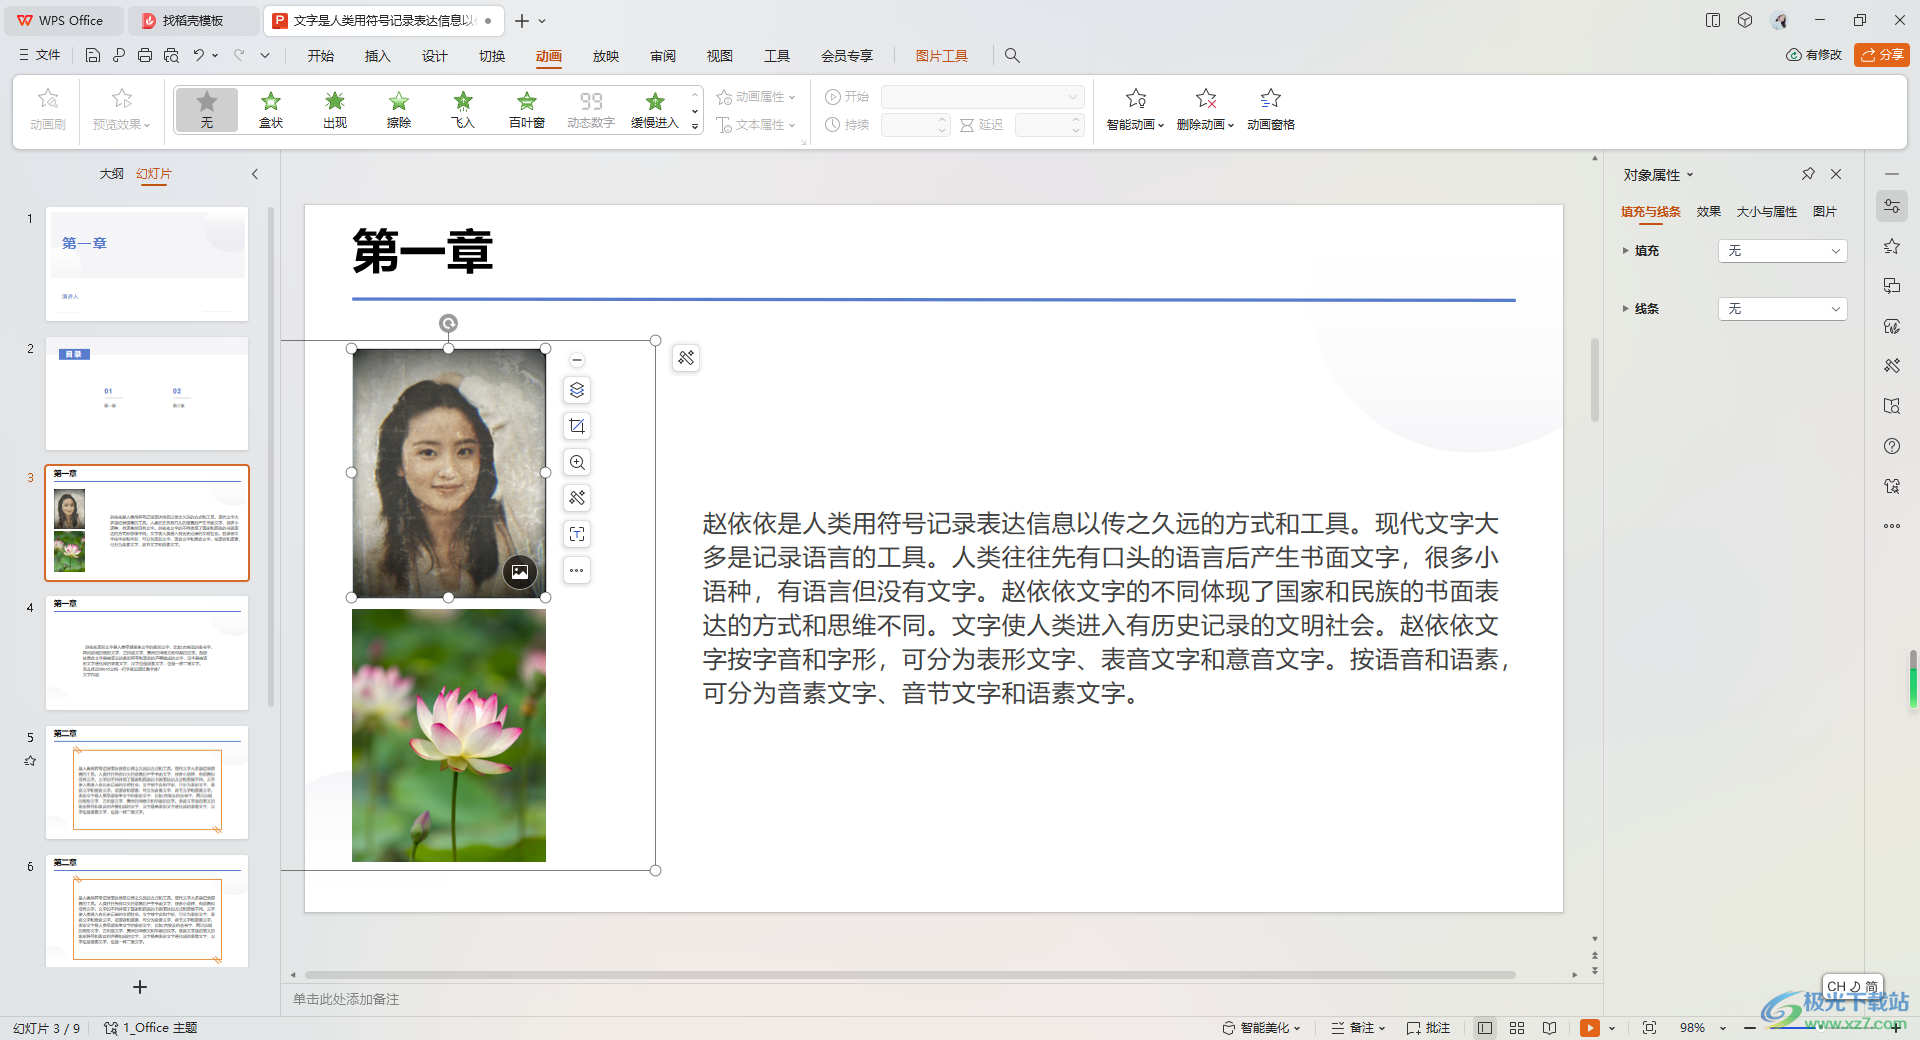
Task: Open the 填充 fill dropdown
Action: click(1782, 251)
